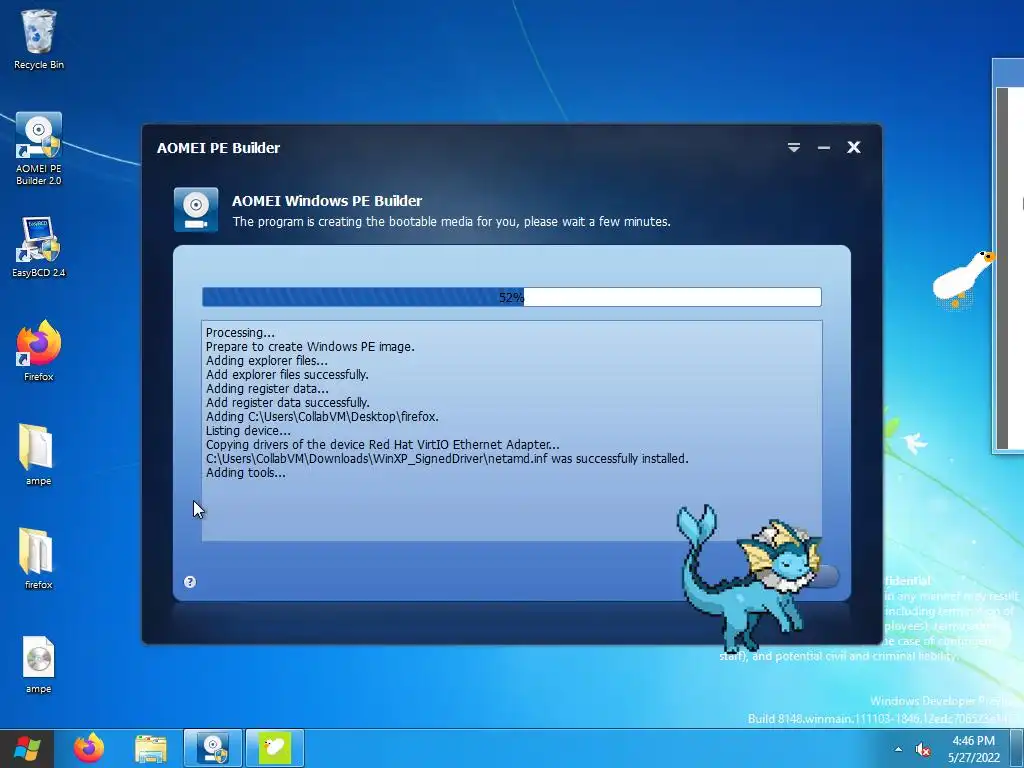This screenshot has width=1024, height=768.
Task: Click the muted volume tray icon
Action: [x=923, y=749]
